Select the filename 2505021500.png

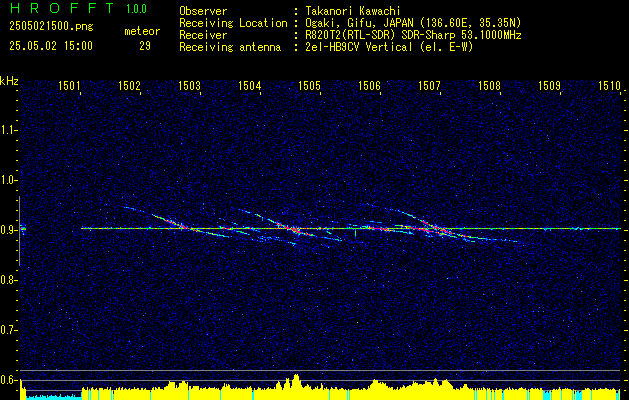[x=51, y=27]
